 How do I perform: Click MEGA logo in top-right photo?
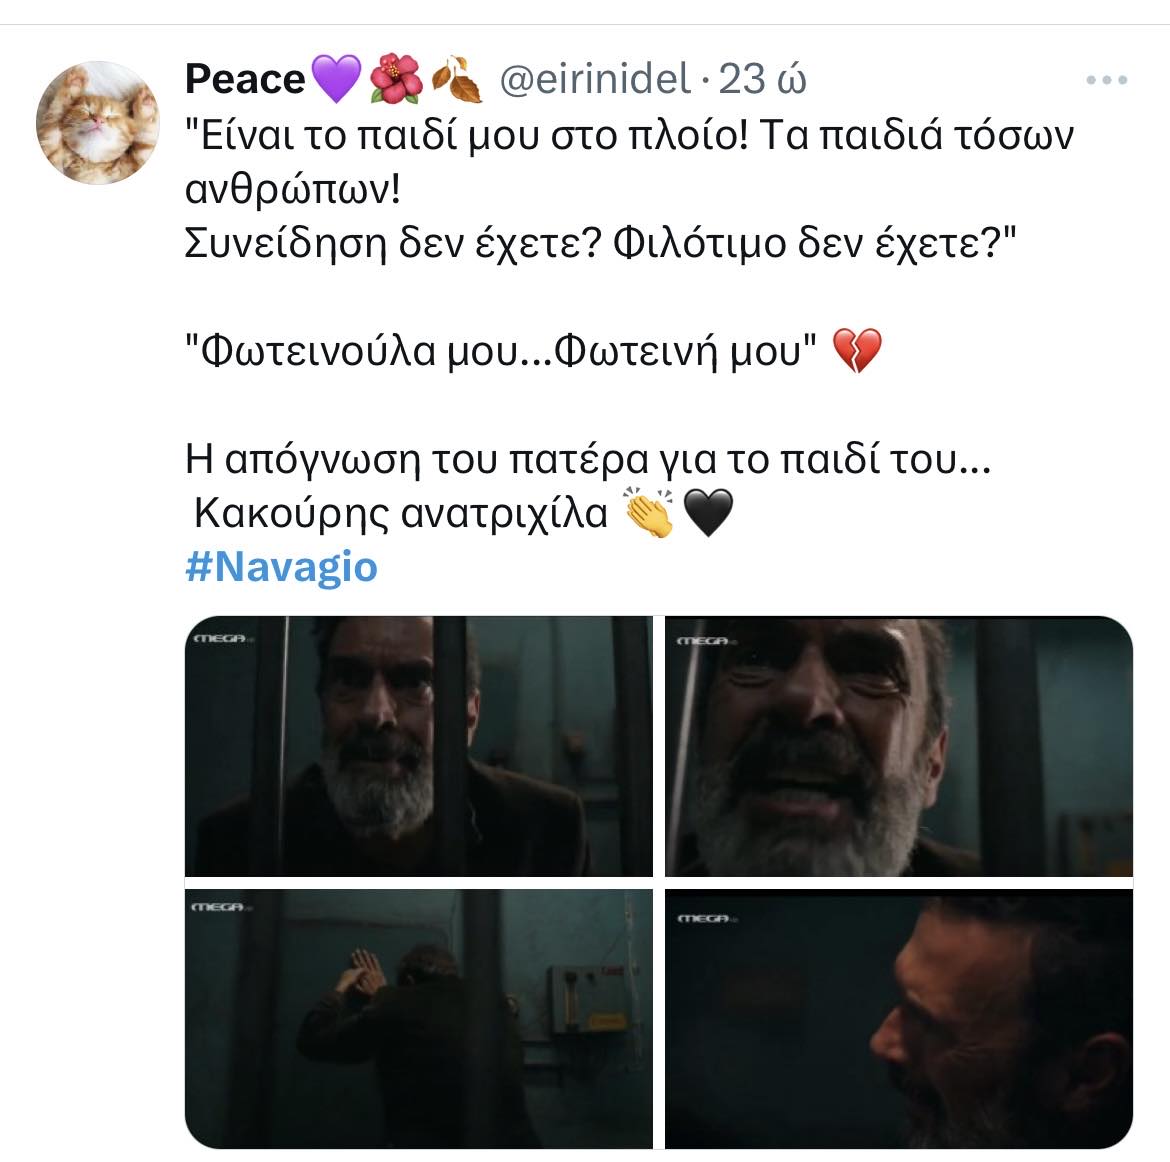pyautogui.click(x=706, y=640)
